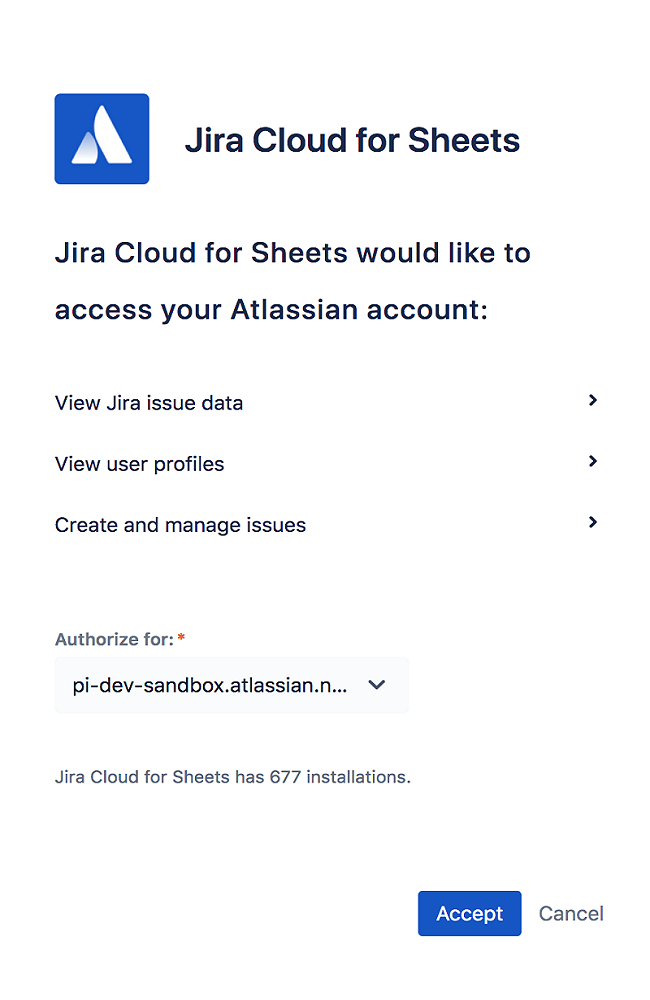Open the Authorize for site selector

[x=231, y=685]
